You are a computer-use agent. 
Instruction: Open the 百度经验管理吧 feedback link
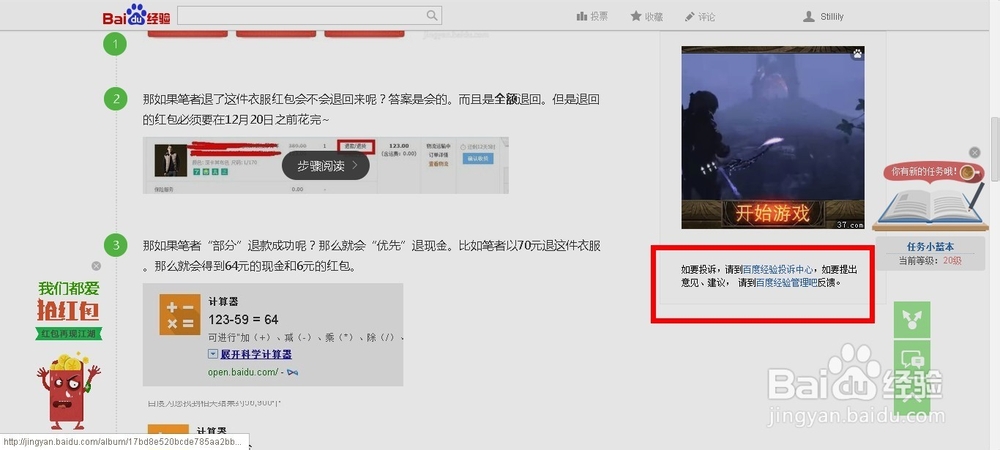point(786,282)
